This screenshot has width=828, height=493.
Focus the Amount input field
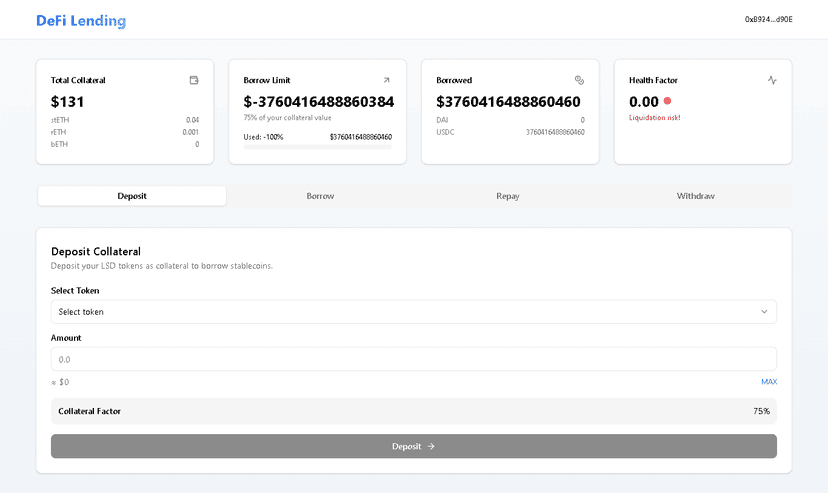point(413,359)
